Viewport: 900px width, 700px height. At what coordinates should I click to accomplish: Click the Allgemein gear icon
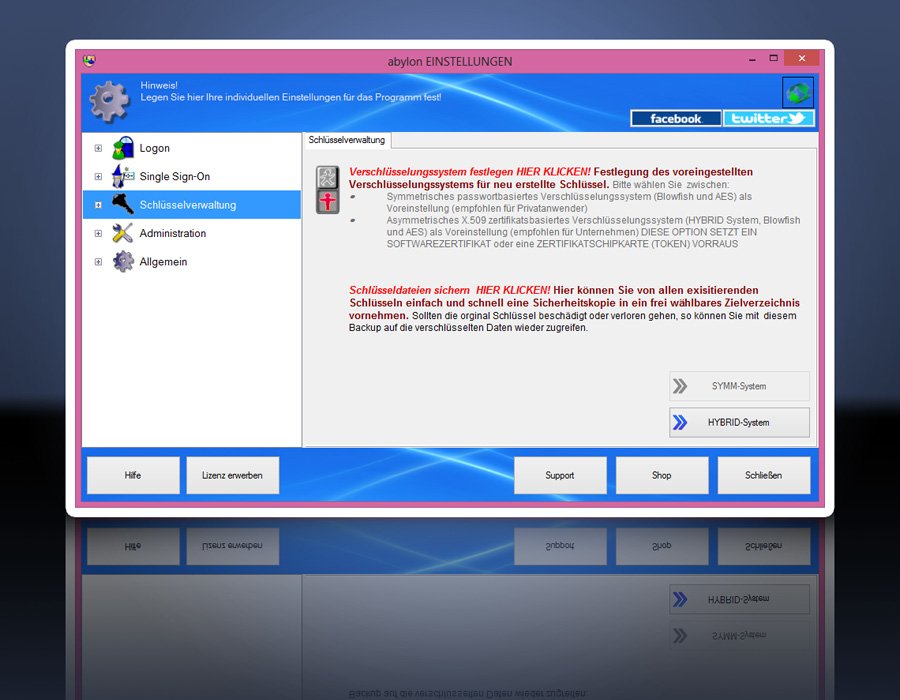click(x=123, y=262)
